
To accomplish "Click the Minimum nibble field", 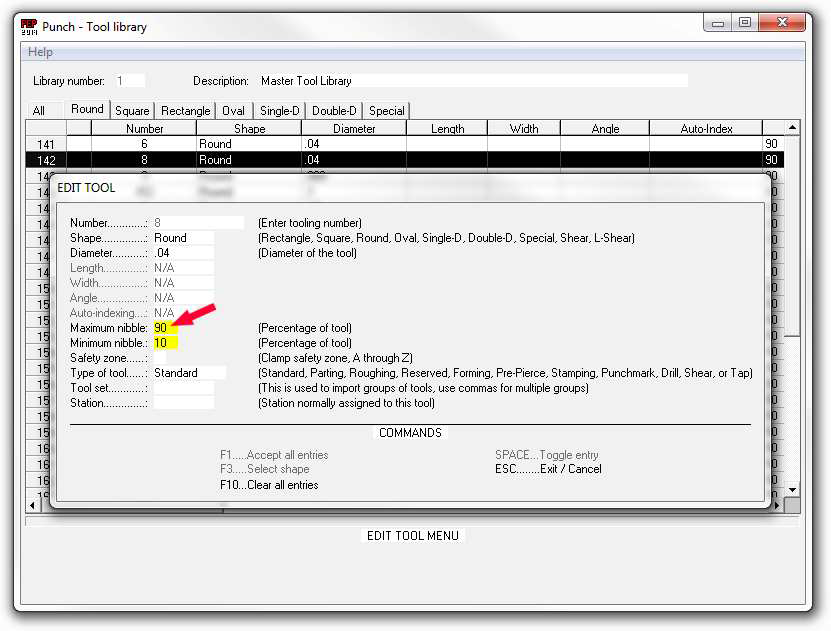I will pos(165,343).
